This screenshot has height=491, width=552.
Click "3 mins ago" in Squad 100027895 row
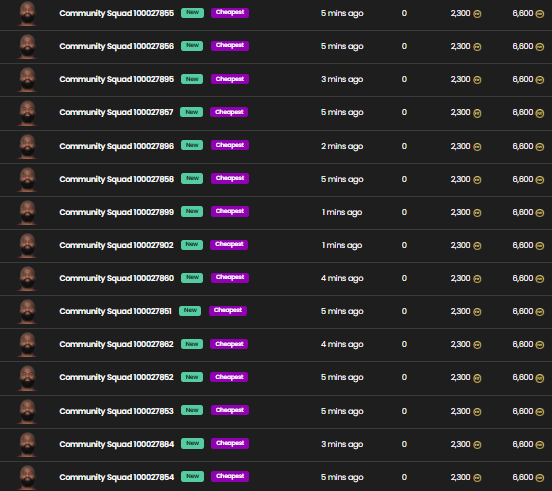(342, 80)
